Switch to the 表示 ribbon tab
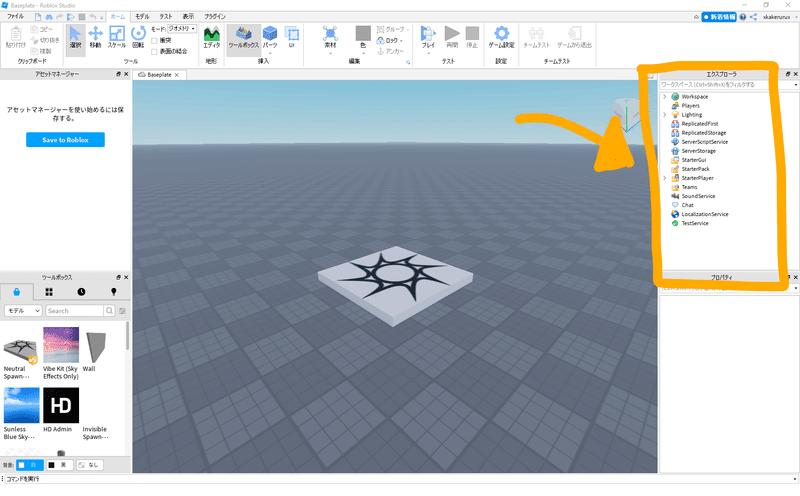Screen dimensions: 800x496 (x=188, y=17)
